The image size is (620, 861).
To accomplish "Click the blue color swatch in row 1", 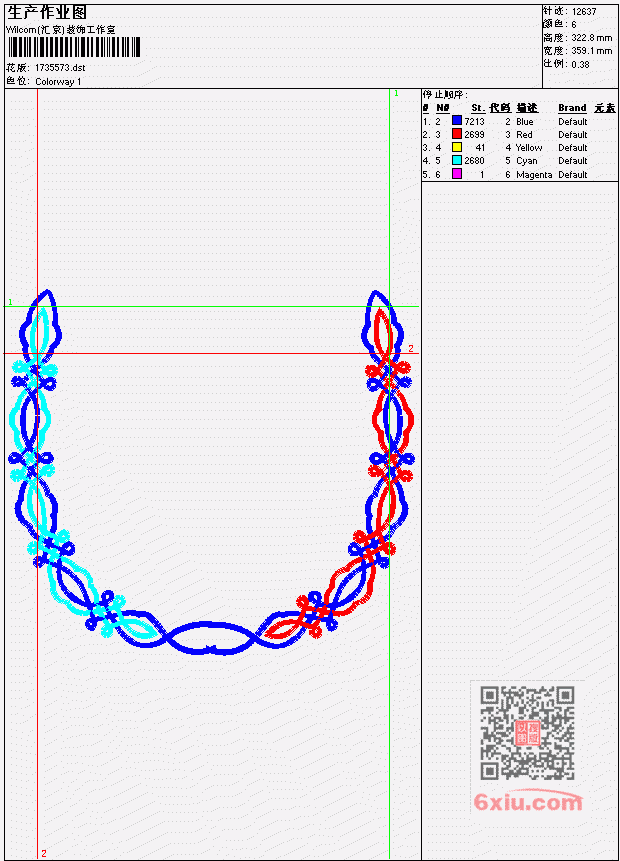I will pos(456,120).
